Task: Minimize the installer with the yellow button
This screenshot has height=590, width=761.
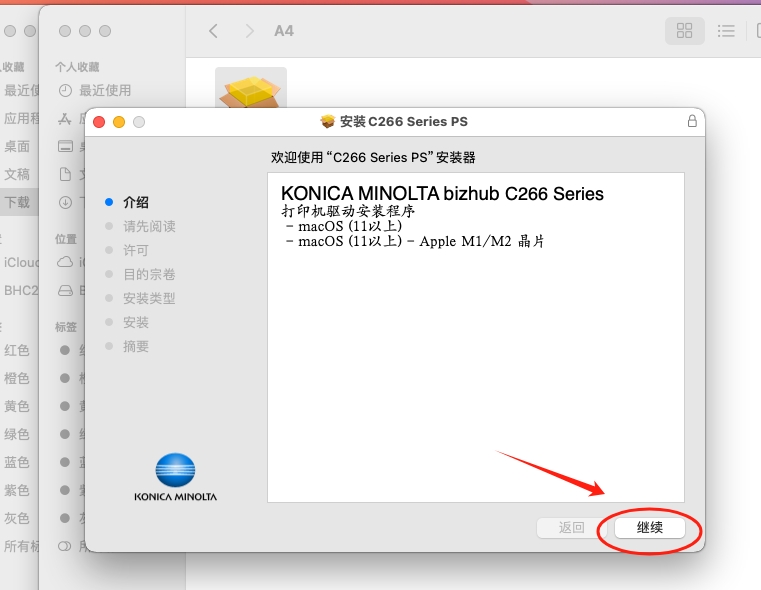Action: point(119,121)
